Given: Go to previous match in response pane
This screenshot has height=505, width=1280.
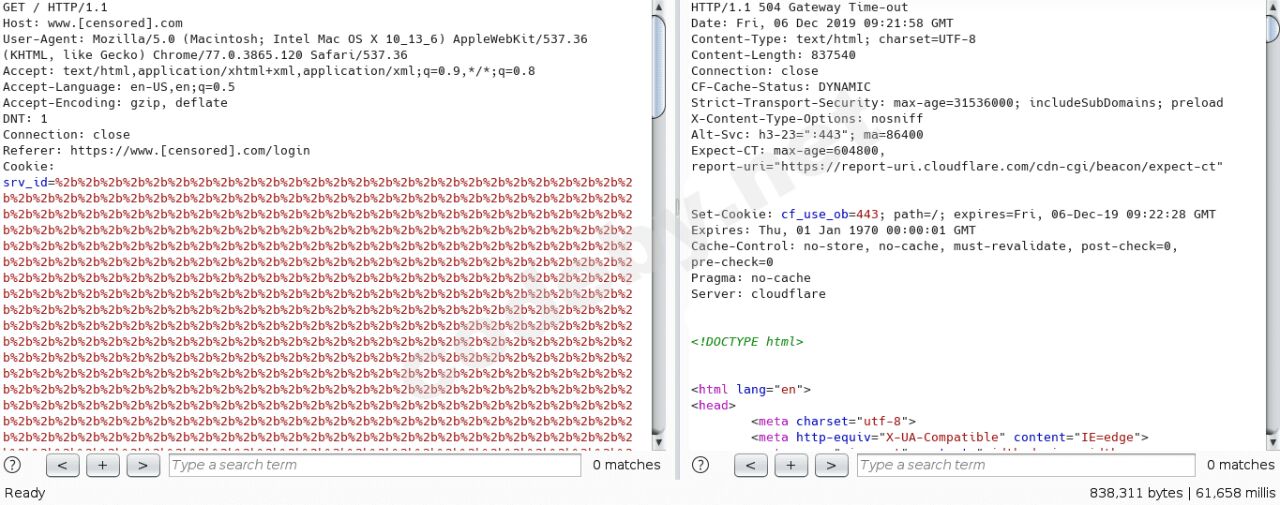Looking at the screenshot, I should click(751, 465).
